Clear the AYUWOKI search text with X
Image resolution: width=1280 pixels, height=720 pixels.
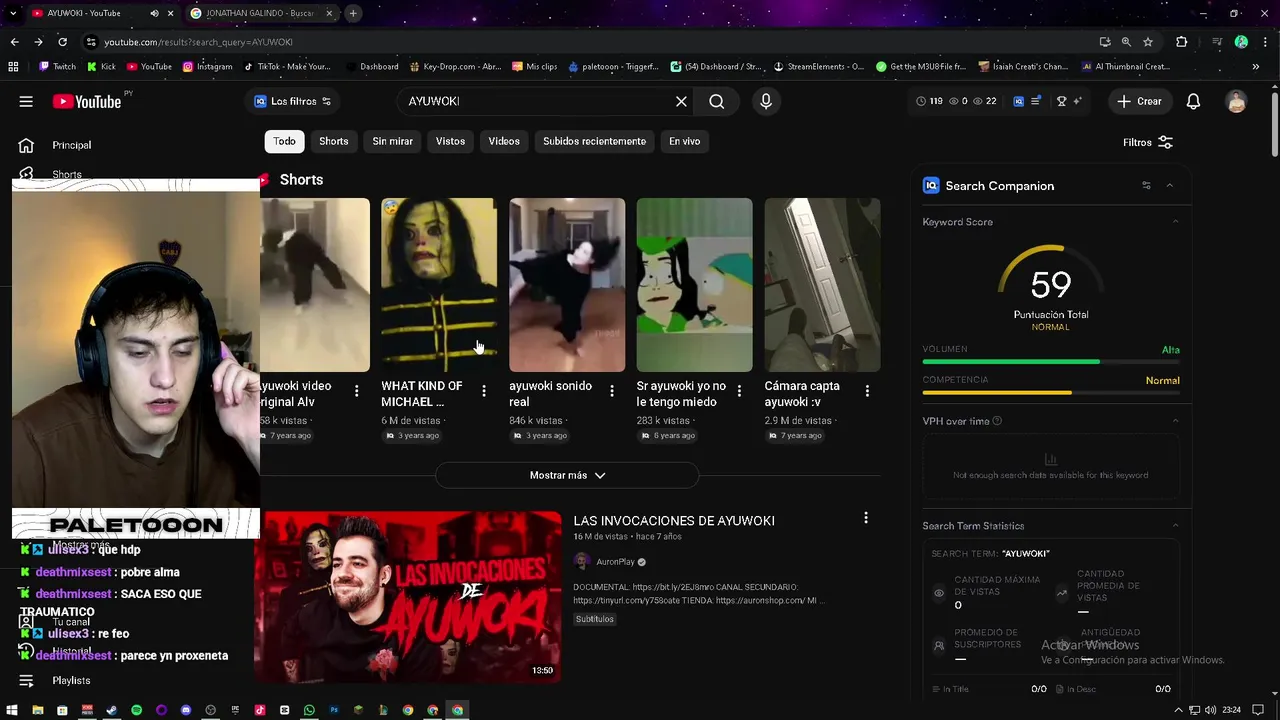coord(681,101)
